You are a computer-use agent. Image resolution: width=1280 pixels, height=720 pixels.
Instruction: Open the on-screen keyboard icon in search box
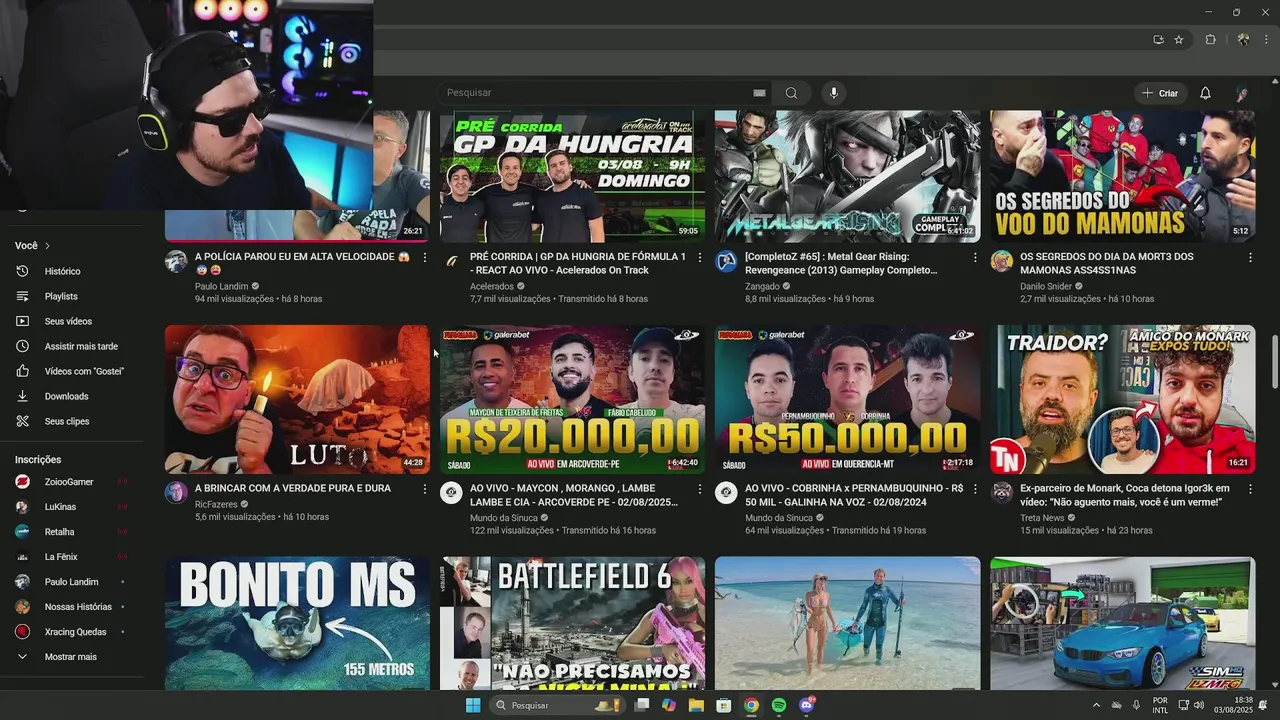coord(759,93)
